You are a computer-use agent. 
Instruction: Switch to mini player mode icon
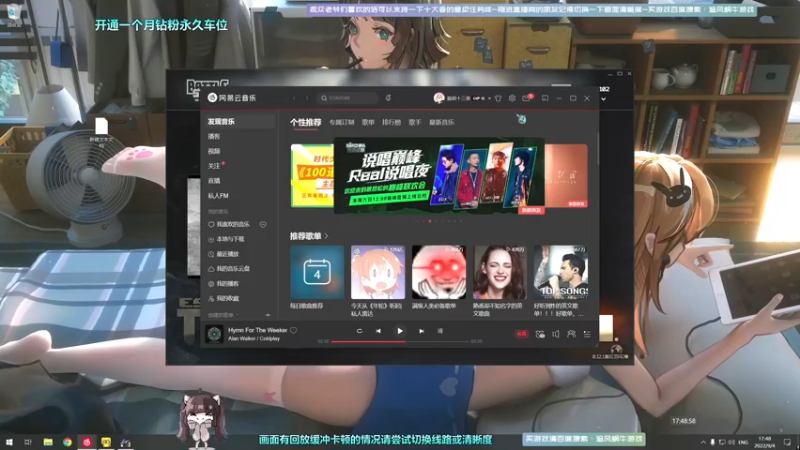click(545, 98)
